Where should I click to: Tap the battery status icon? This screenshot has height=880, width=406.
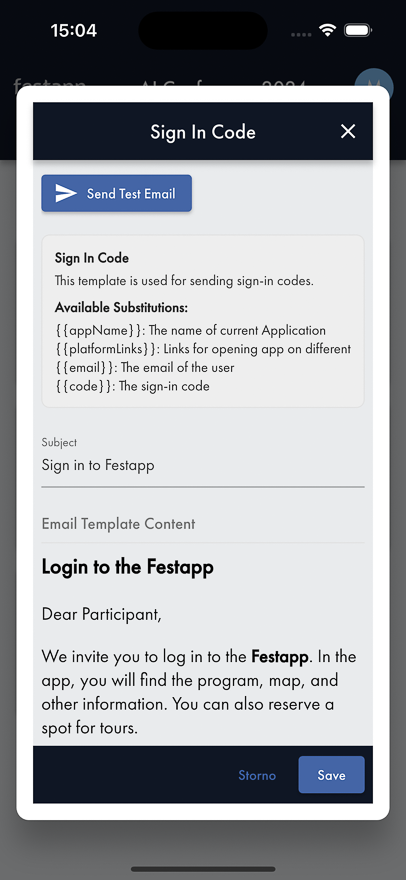tap(358, 30)
